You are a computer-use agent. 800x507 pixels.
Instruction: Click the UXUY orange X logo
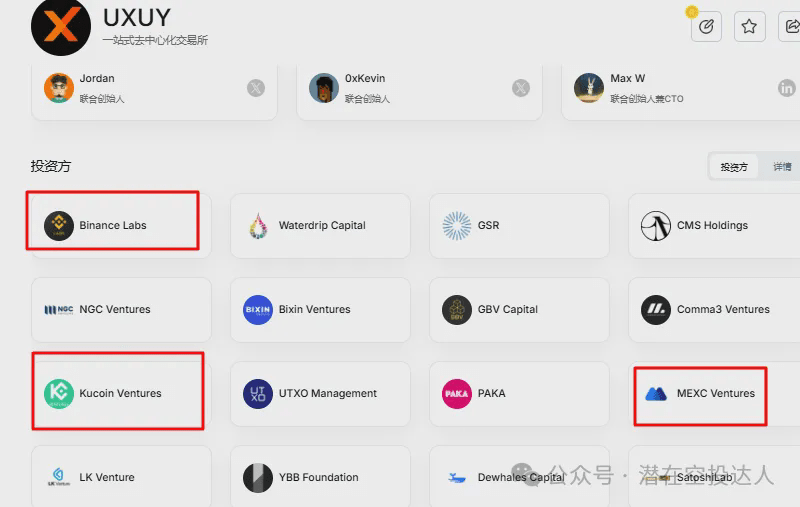61,26
